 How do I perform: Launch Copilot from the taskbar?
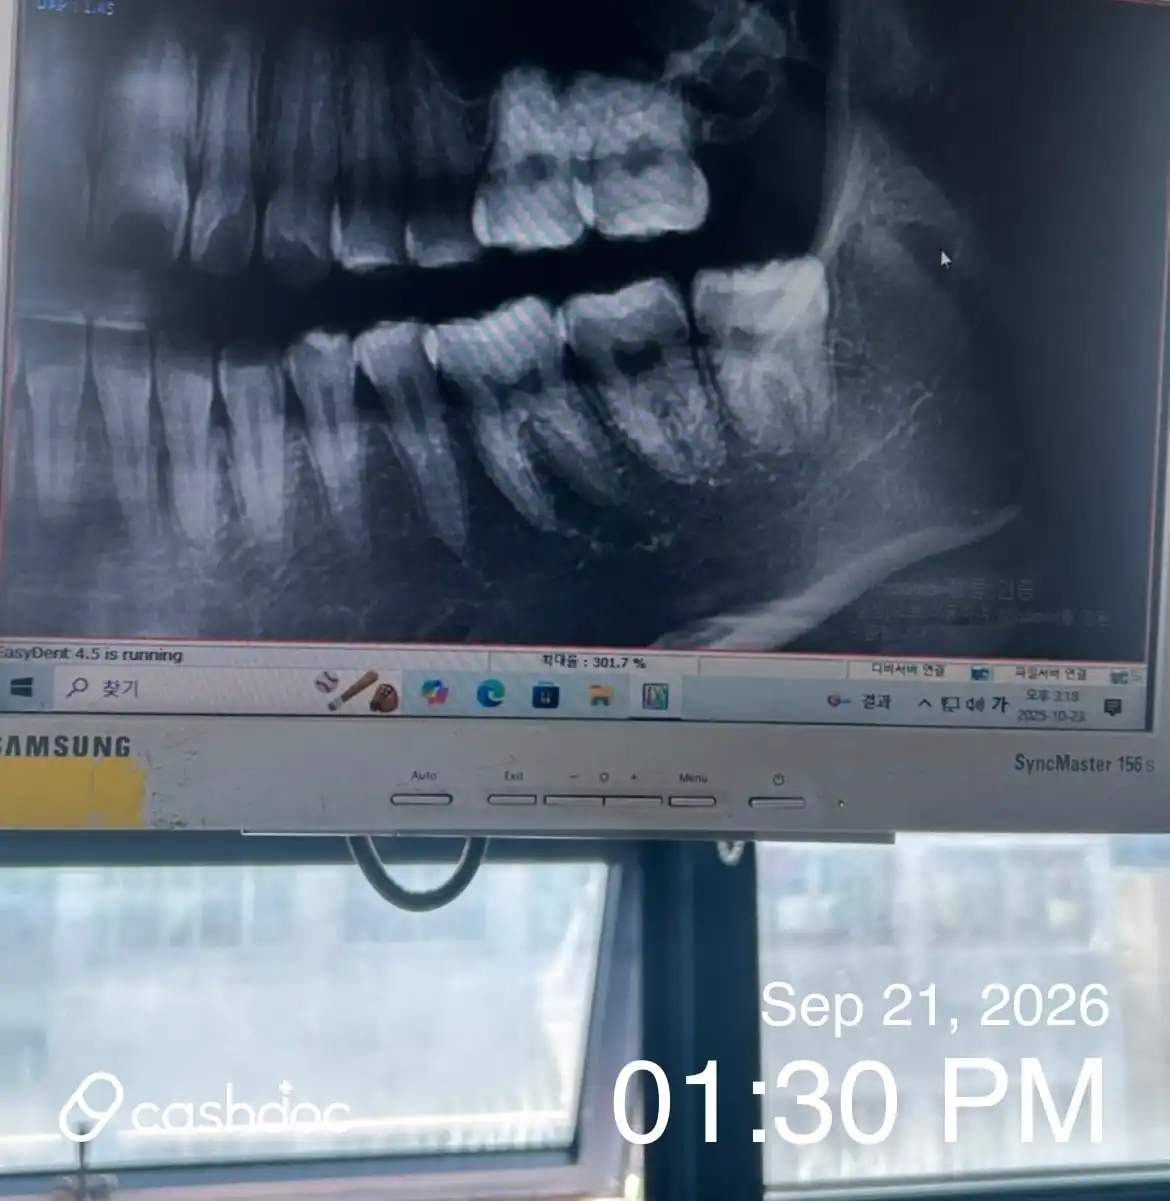[434, 693]
